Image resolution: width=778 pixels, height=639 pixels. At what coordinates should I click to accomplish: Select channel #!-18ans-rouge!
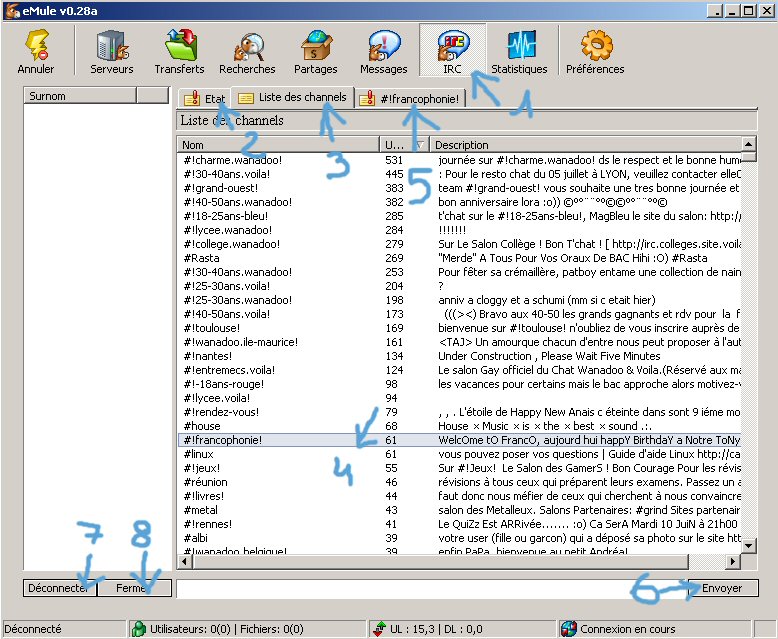click(x=459, y=384)
